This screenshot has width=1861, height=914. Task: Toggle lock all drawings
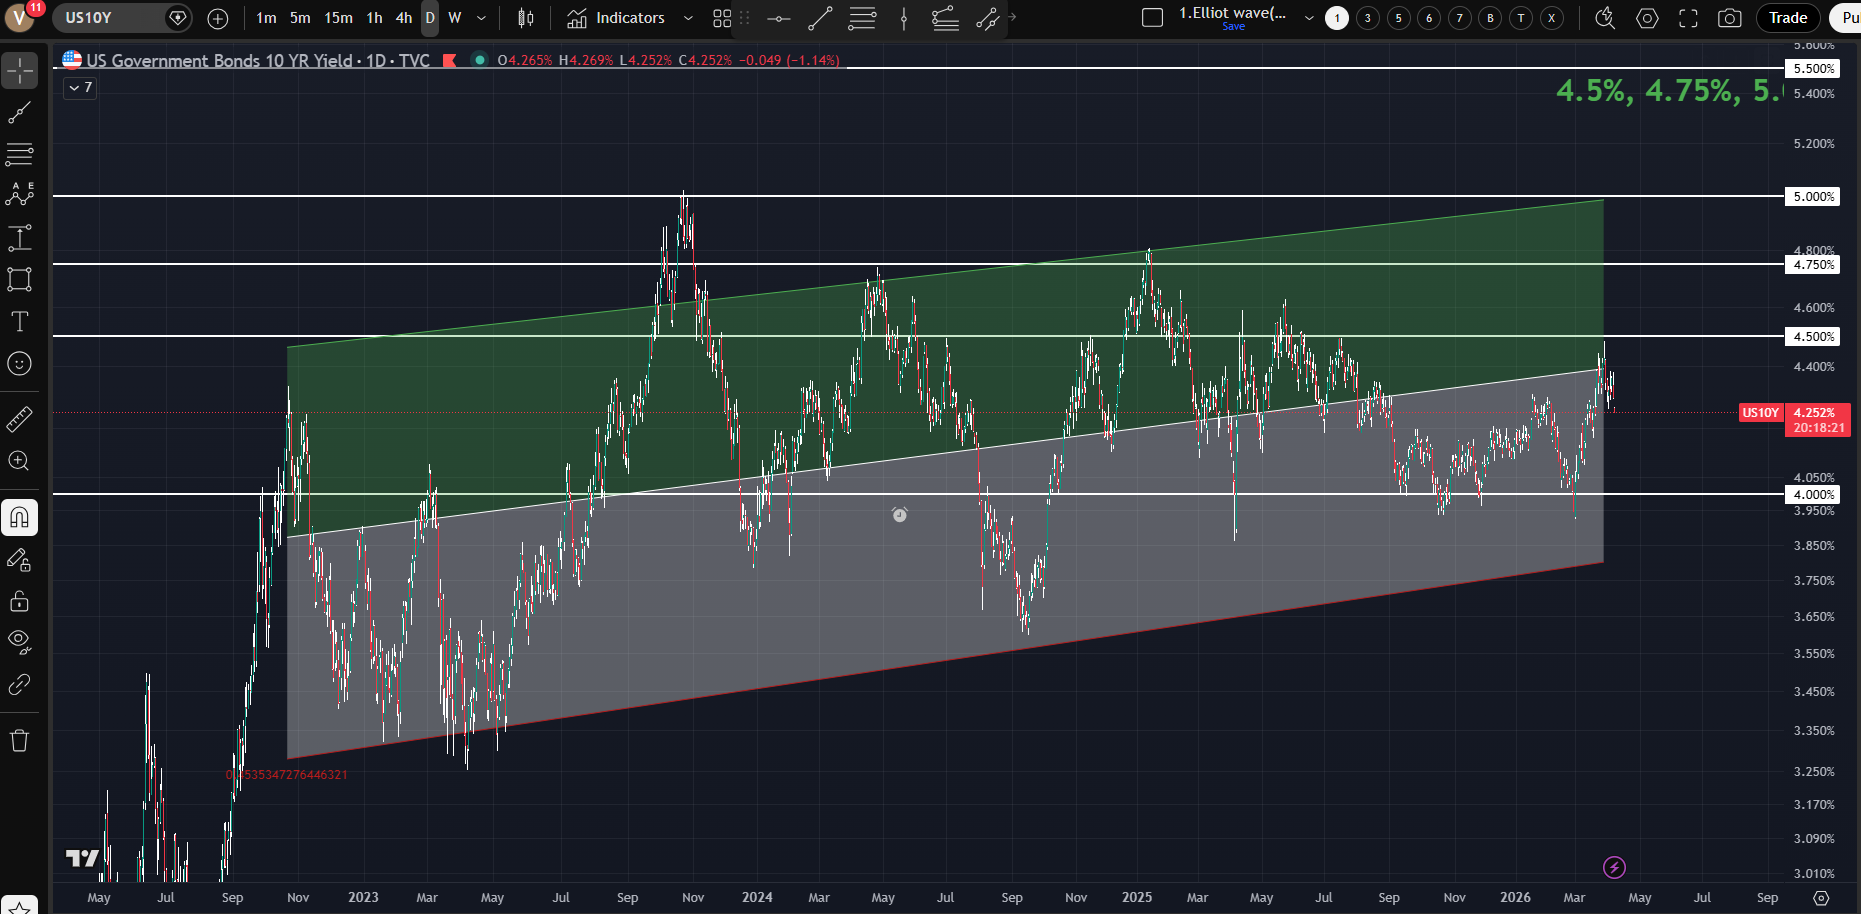[19, 601]
